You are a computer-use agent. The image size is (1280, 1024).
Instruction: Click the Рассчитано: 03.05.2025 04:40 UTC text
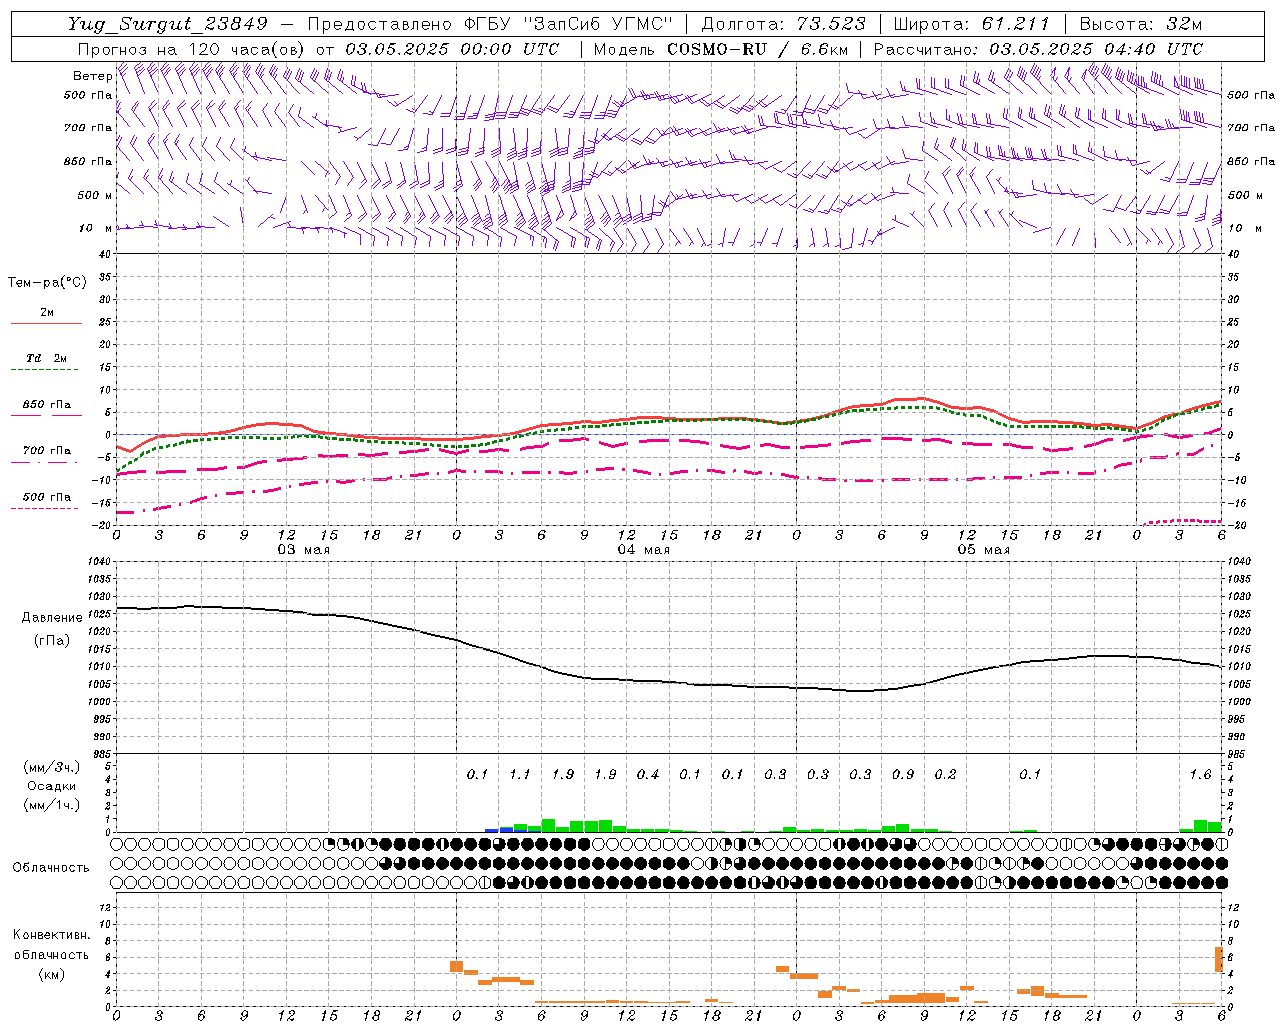coord(1038,49)
